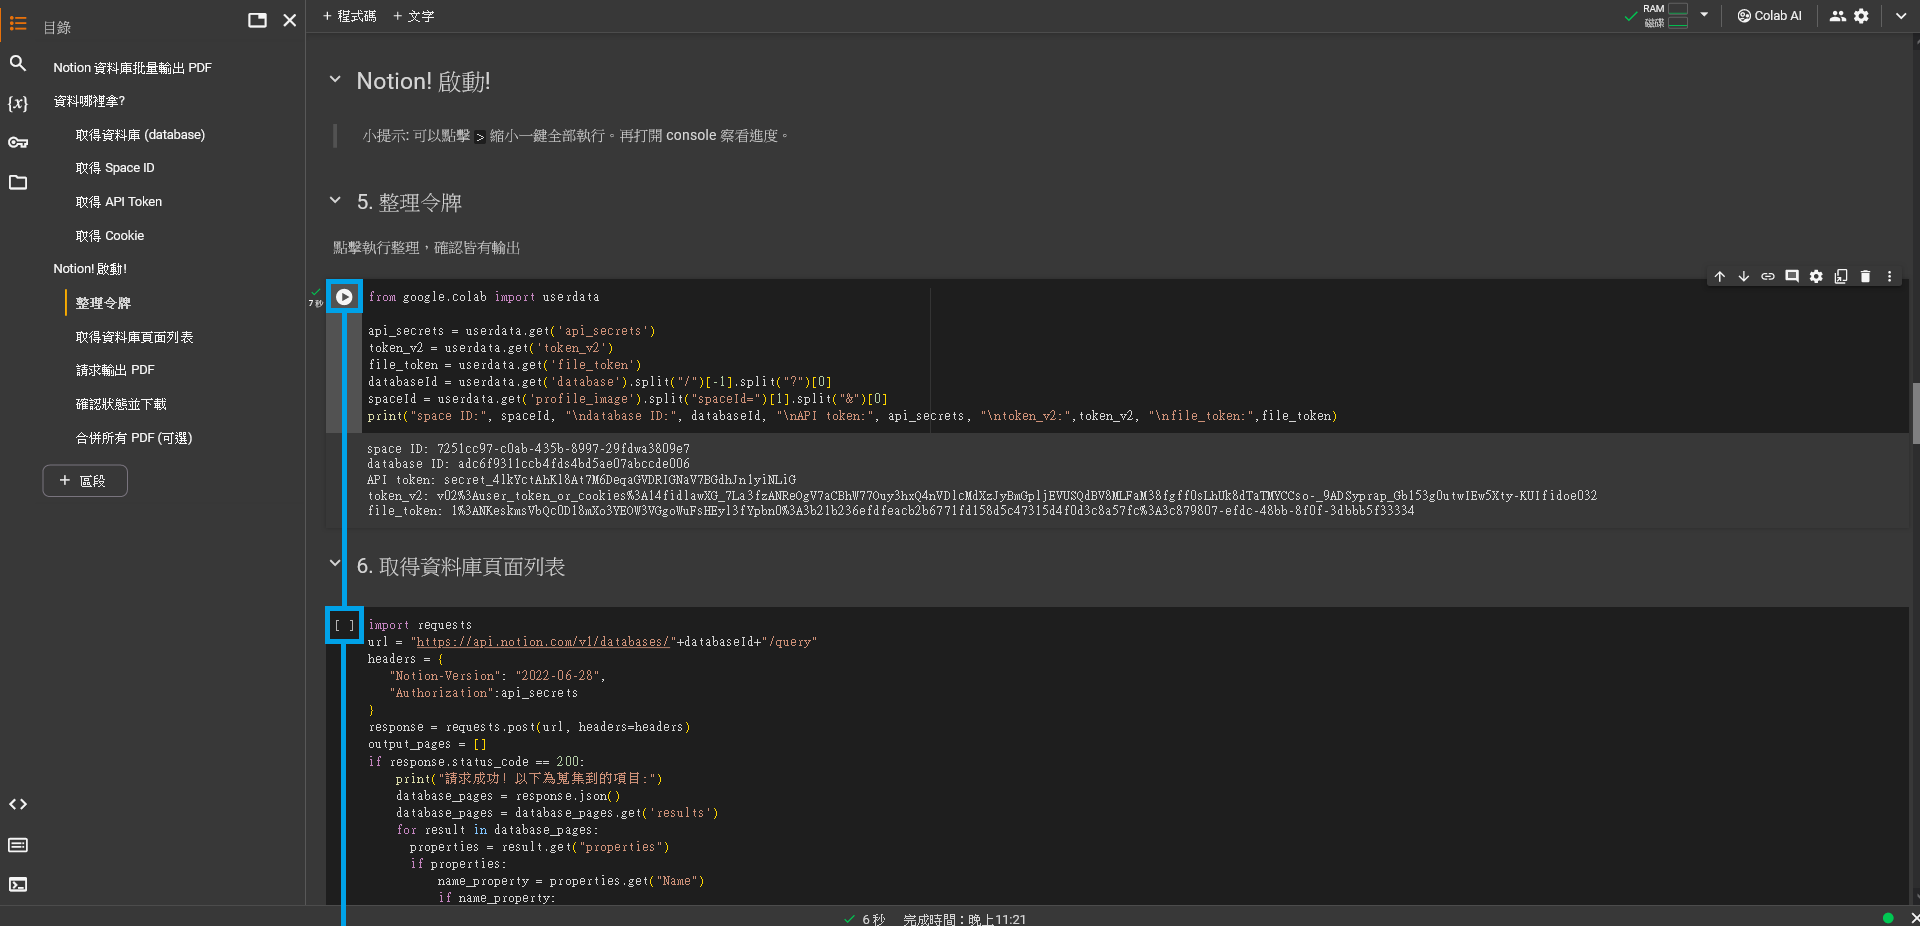Collapse the Notion! 啟動! section

tap(335, 79)
